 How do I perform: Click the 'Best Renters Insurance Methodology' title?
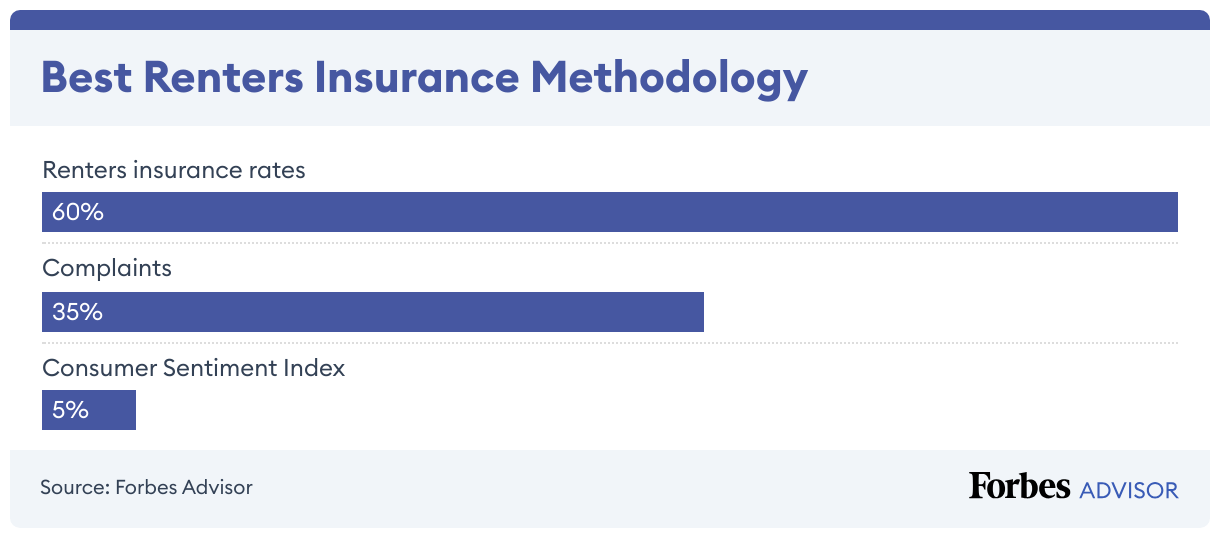click(424, 78)
